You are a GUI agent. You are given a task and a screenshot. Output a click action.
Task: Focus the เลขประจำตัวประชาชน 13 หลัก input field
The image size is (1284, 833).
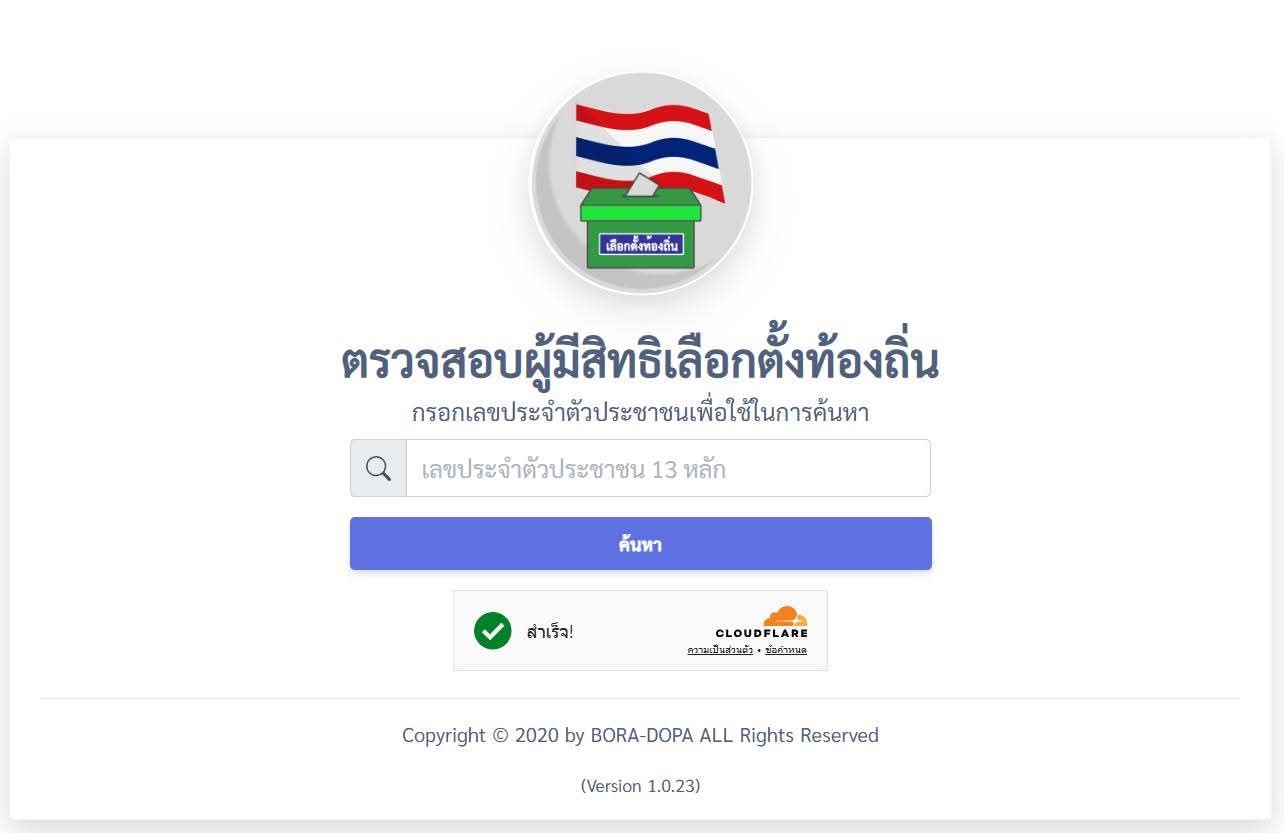pos(660,467)
